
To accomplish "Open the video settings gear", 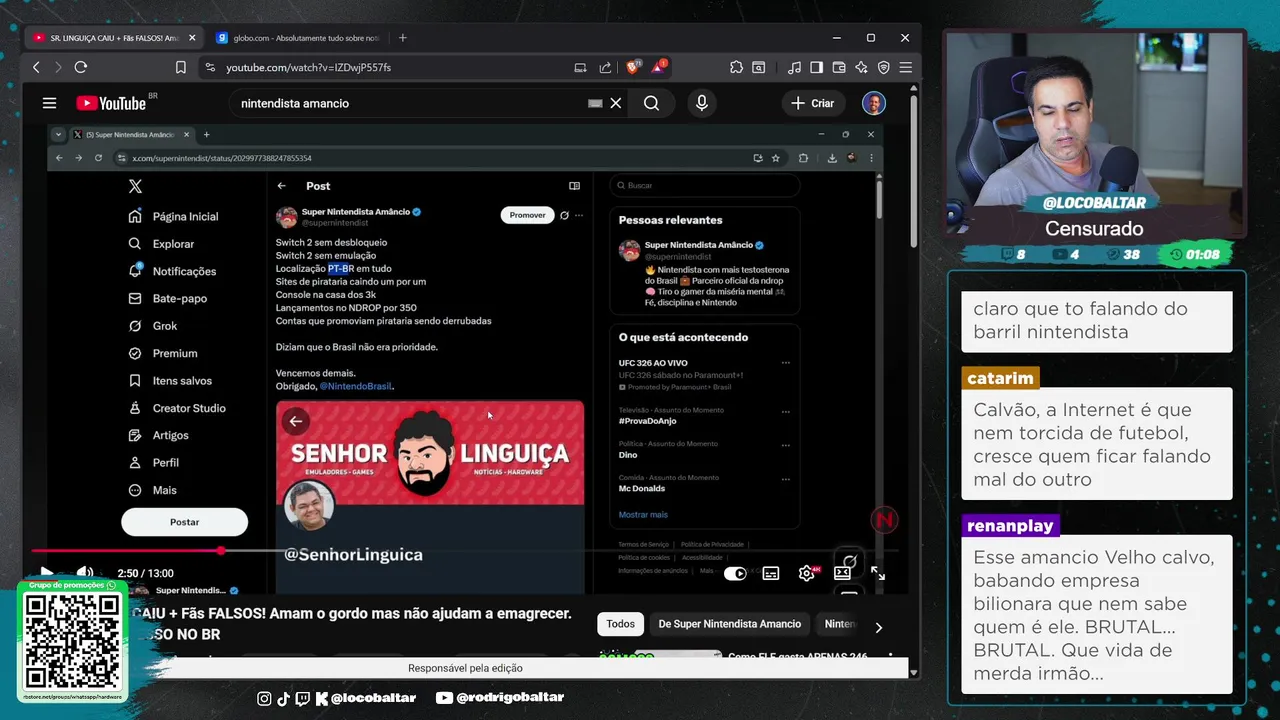I will pyautogui.click(x=807, y=573).
